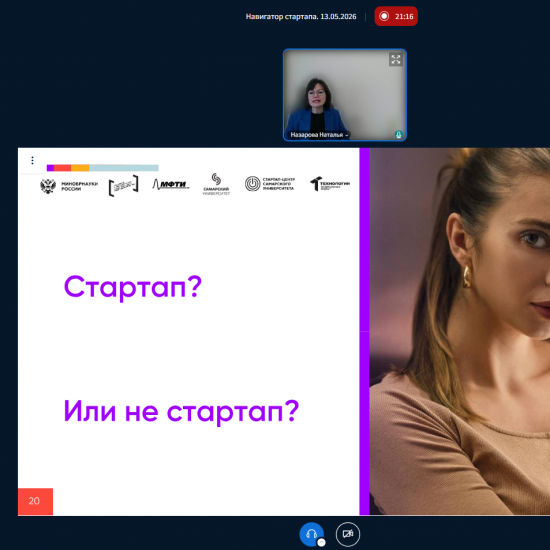This screenshot has height=550, width=550.
Task: Click the 21:16 recording timer
Action: 404,16
